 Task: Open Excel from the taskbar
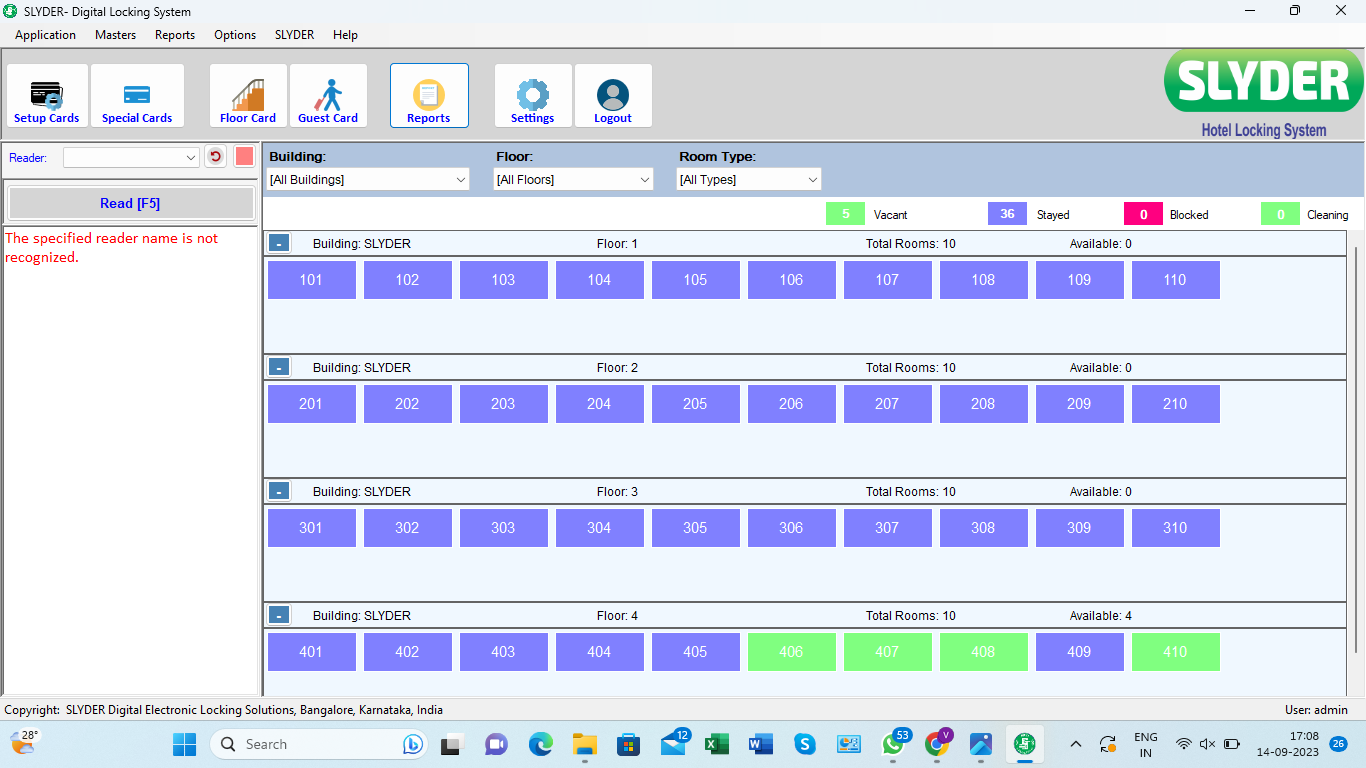click(x=716, y=744)
